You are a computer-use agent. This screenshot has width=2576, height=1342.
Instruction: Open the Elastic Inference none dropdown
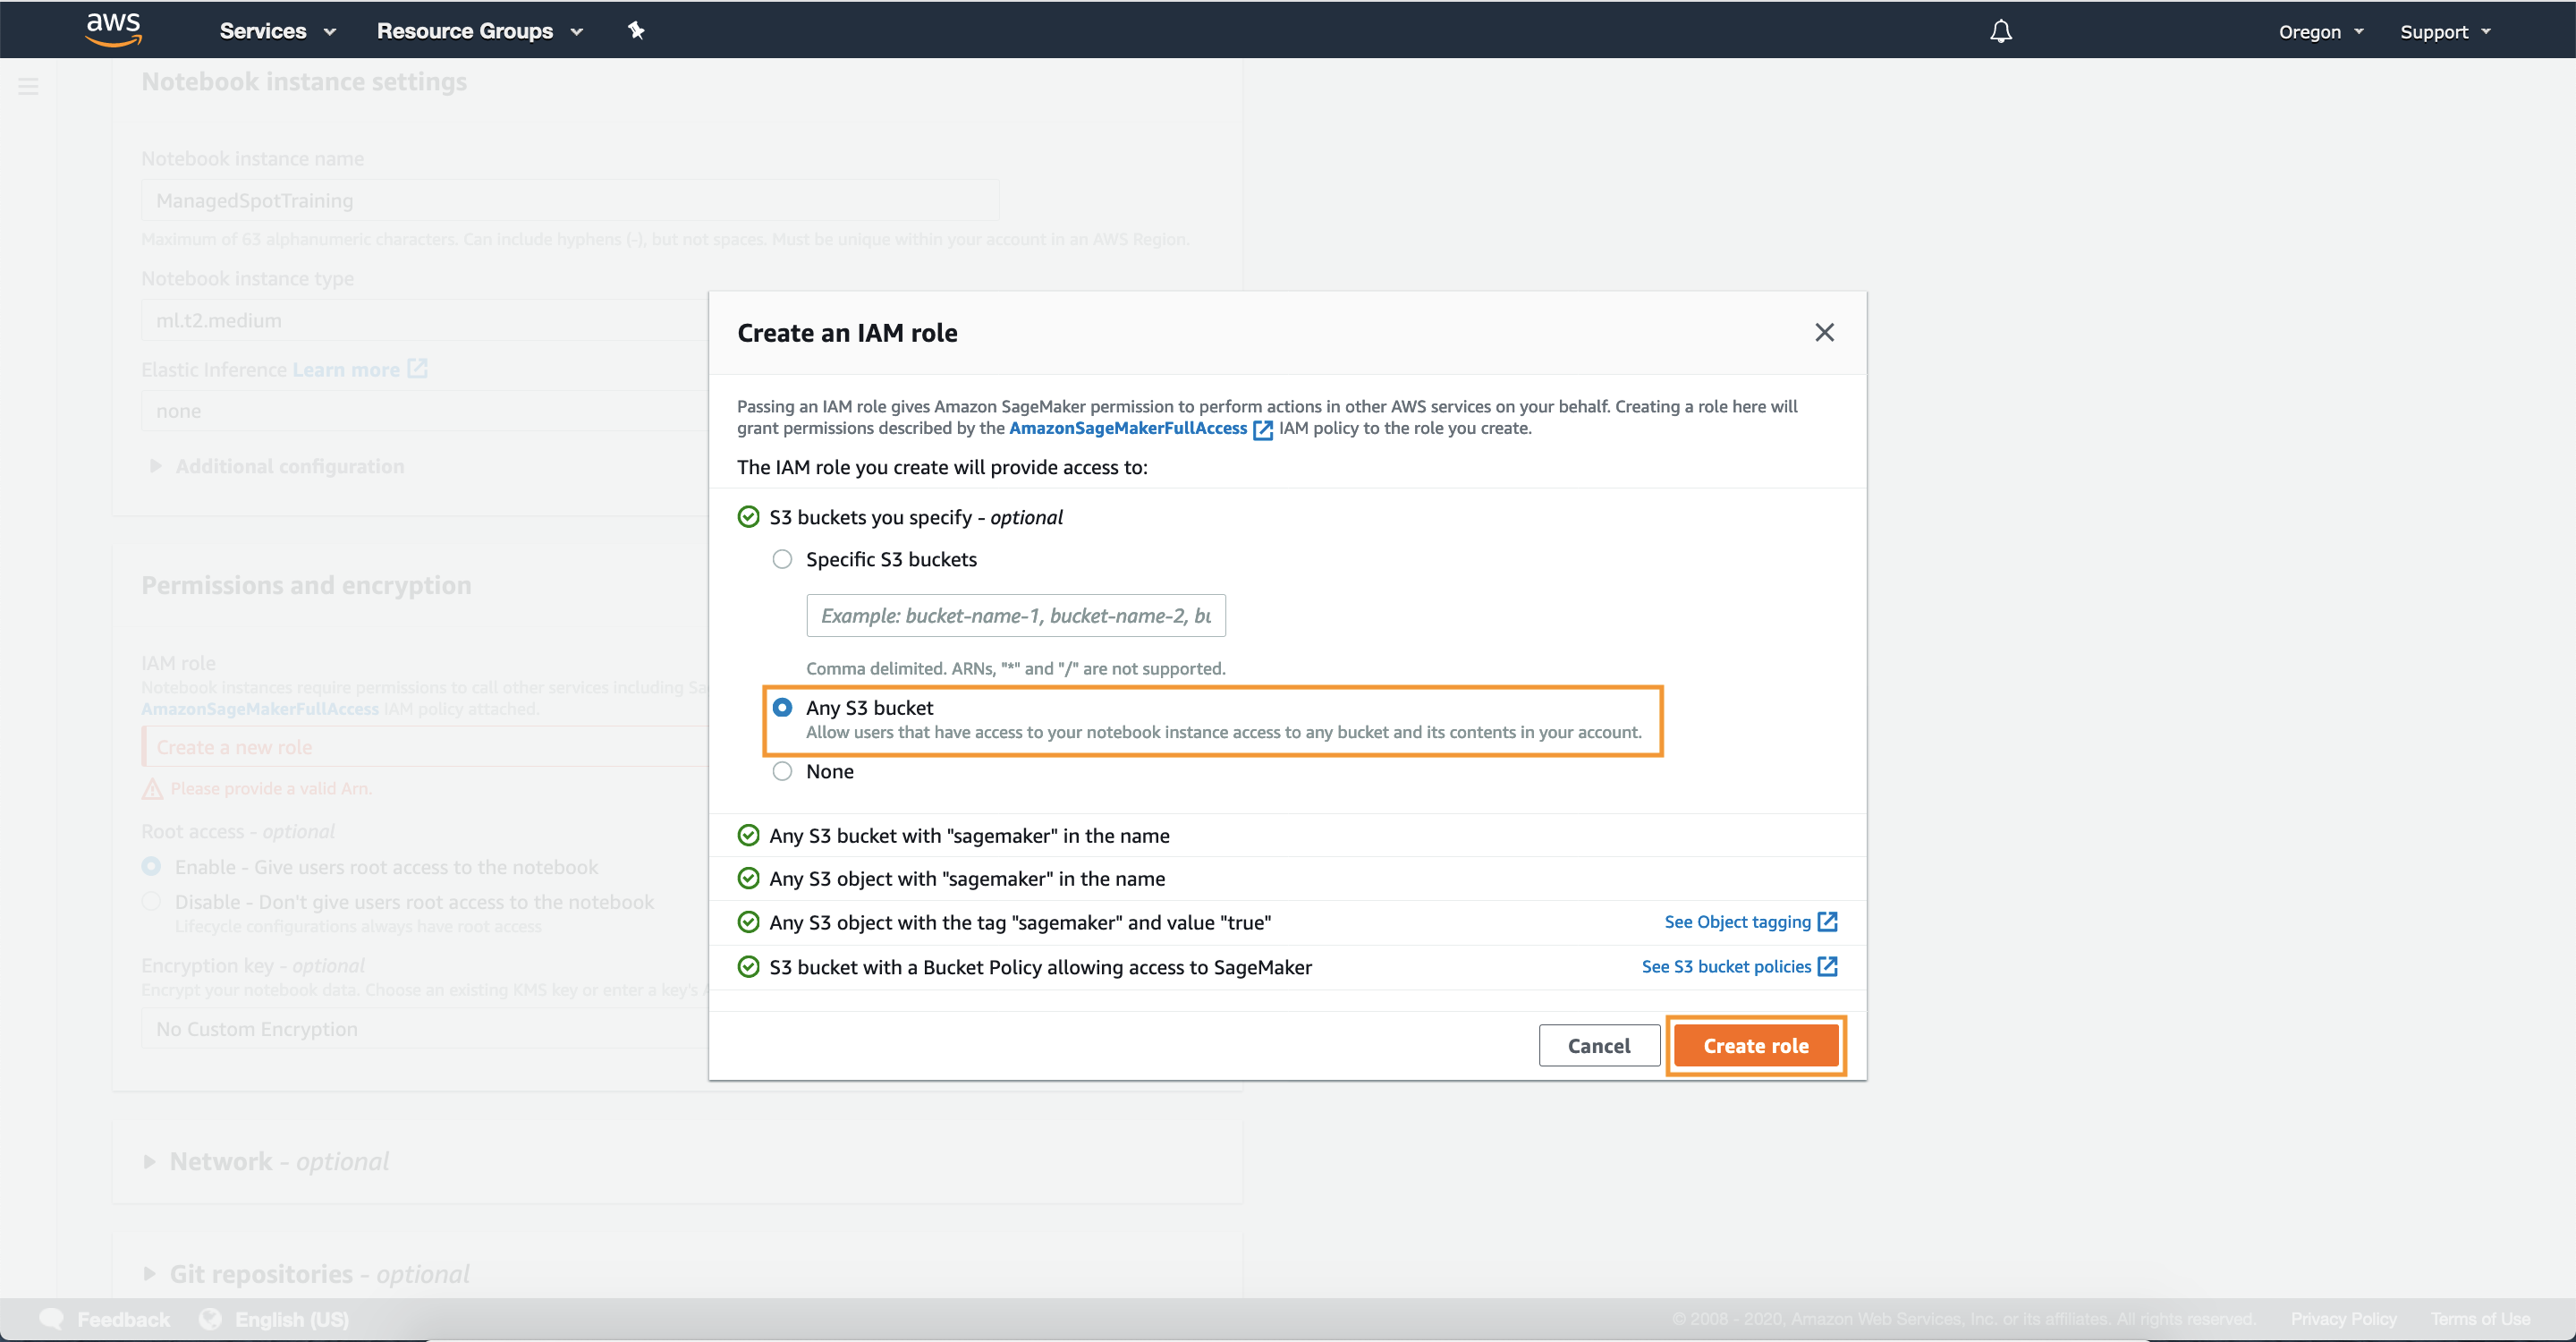(425, 411)
